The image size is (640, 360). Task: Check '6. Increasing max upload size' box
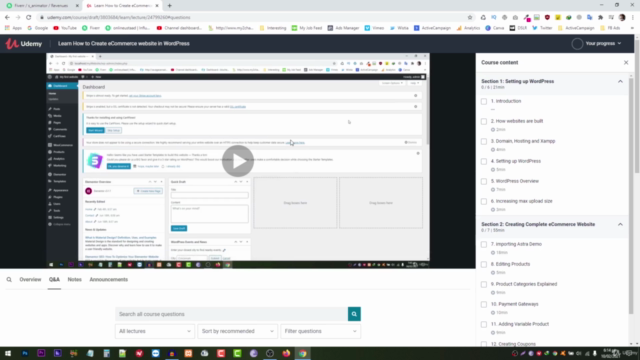(484, 201)
